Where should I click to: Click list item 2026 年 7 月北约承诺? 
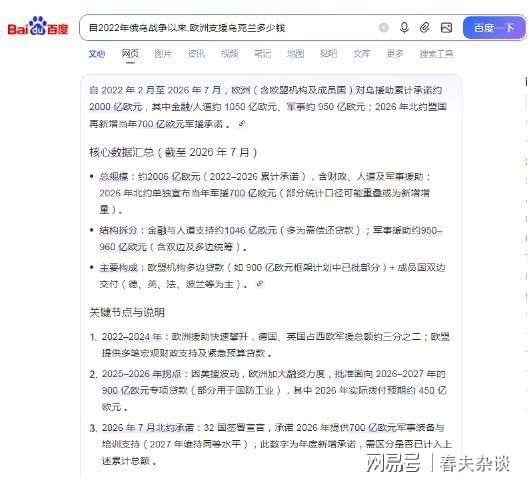click(277, 444)
